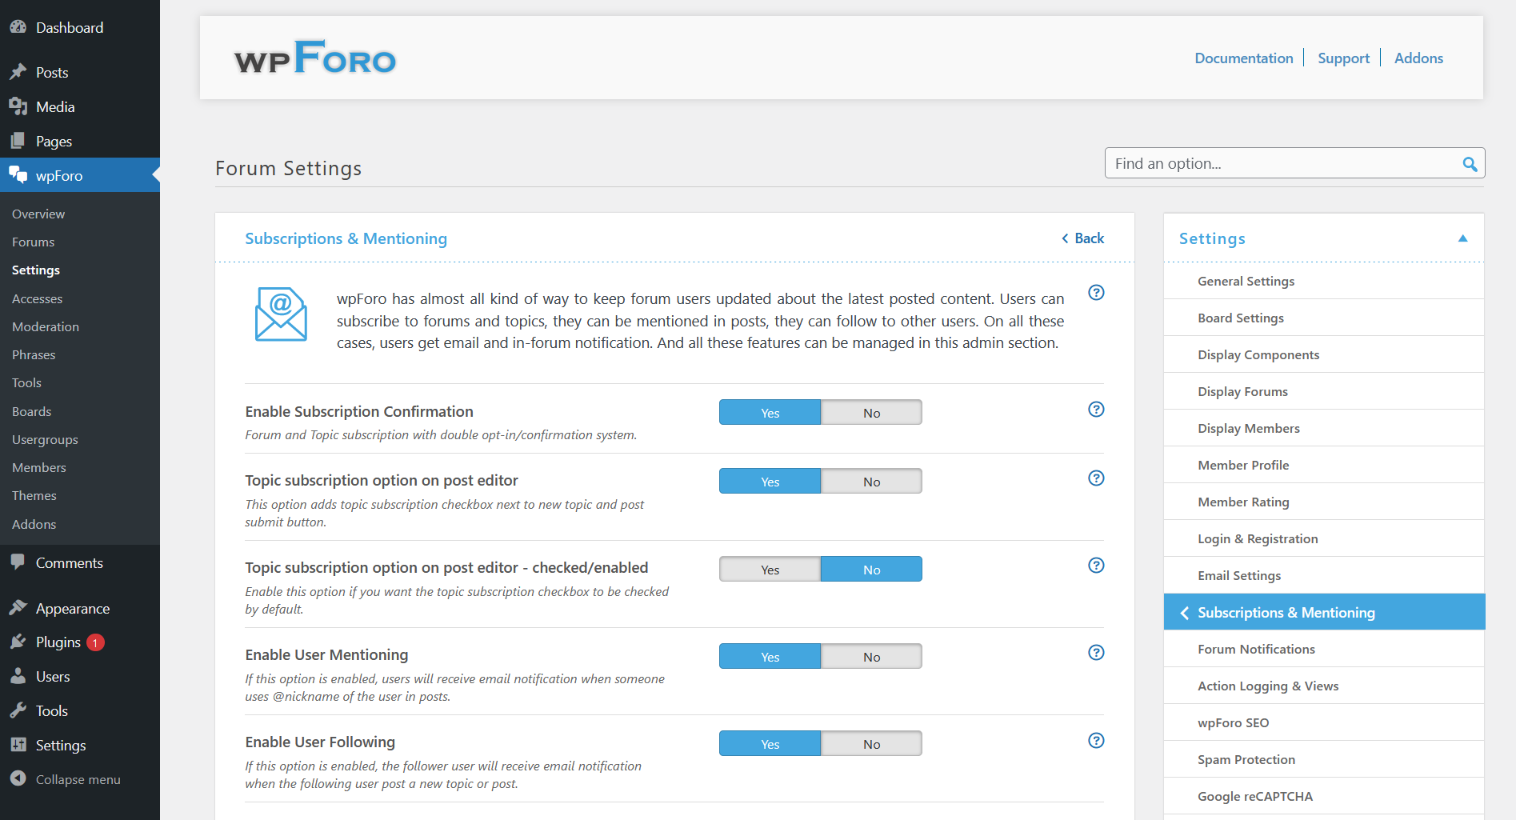This screenshot has height=820, width=1516.
Task: Open the Spam Protection settings section
Action: pyautogui.click(x=1246, y=759)
